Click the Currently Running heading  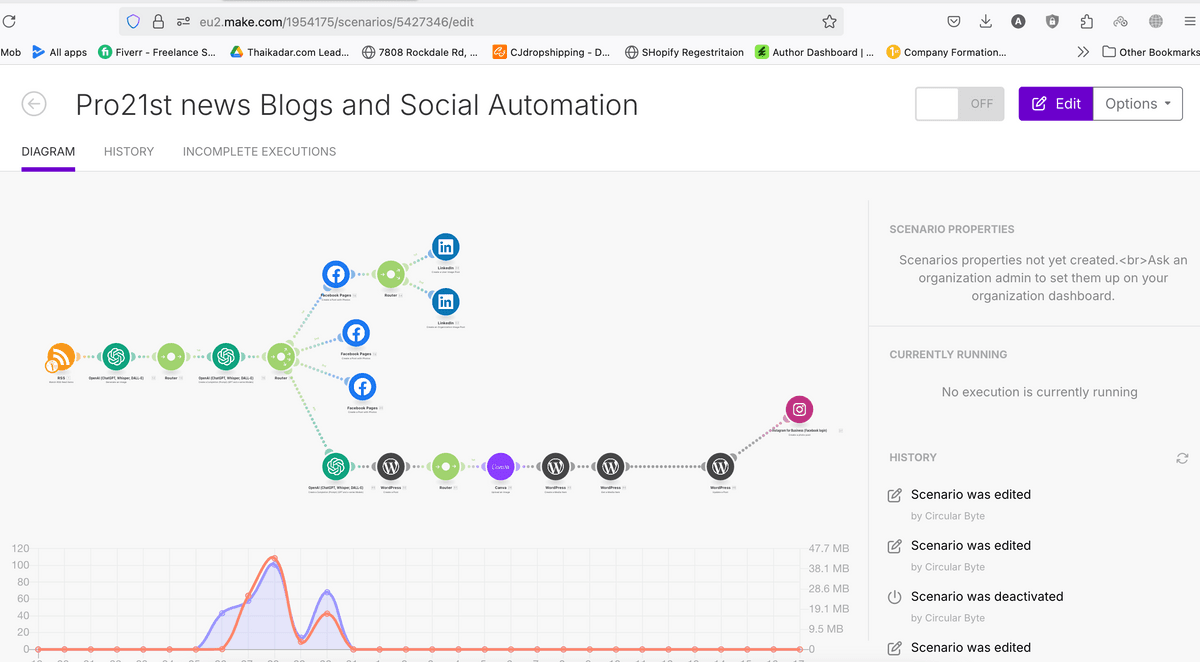pyautogui.click(x=948, y=354)
